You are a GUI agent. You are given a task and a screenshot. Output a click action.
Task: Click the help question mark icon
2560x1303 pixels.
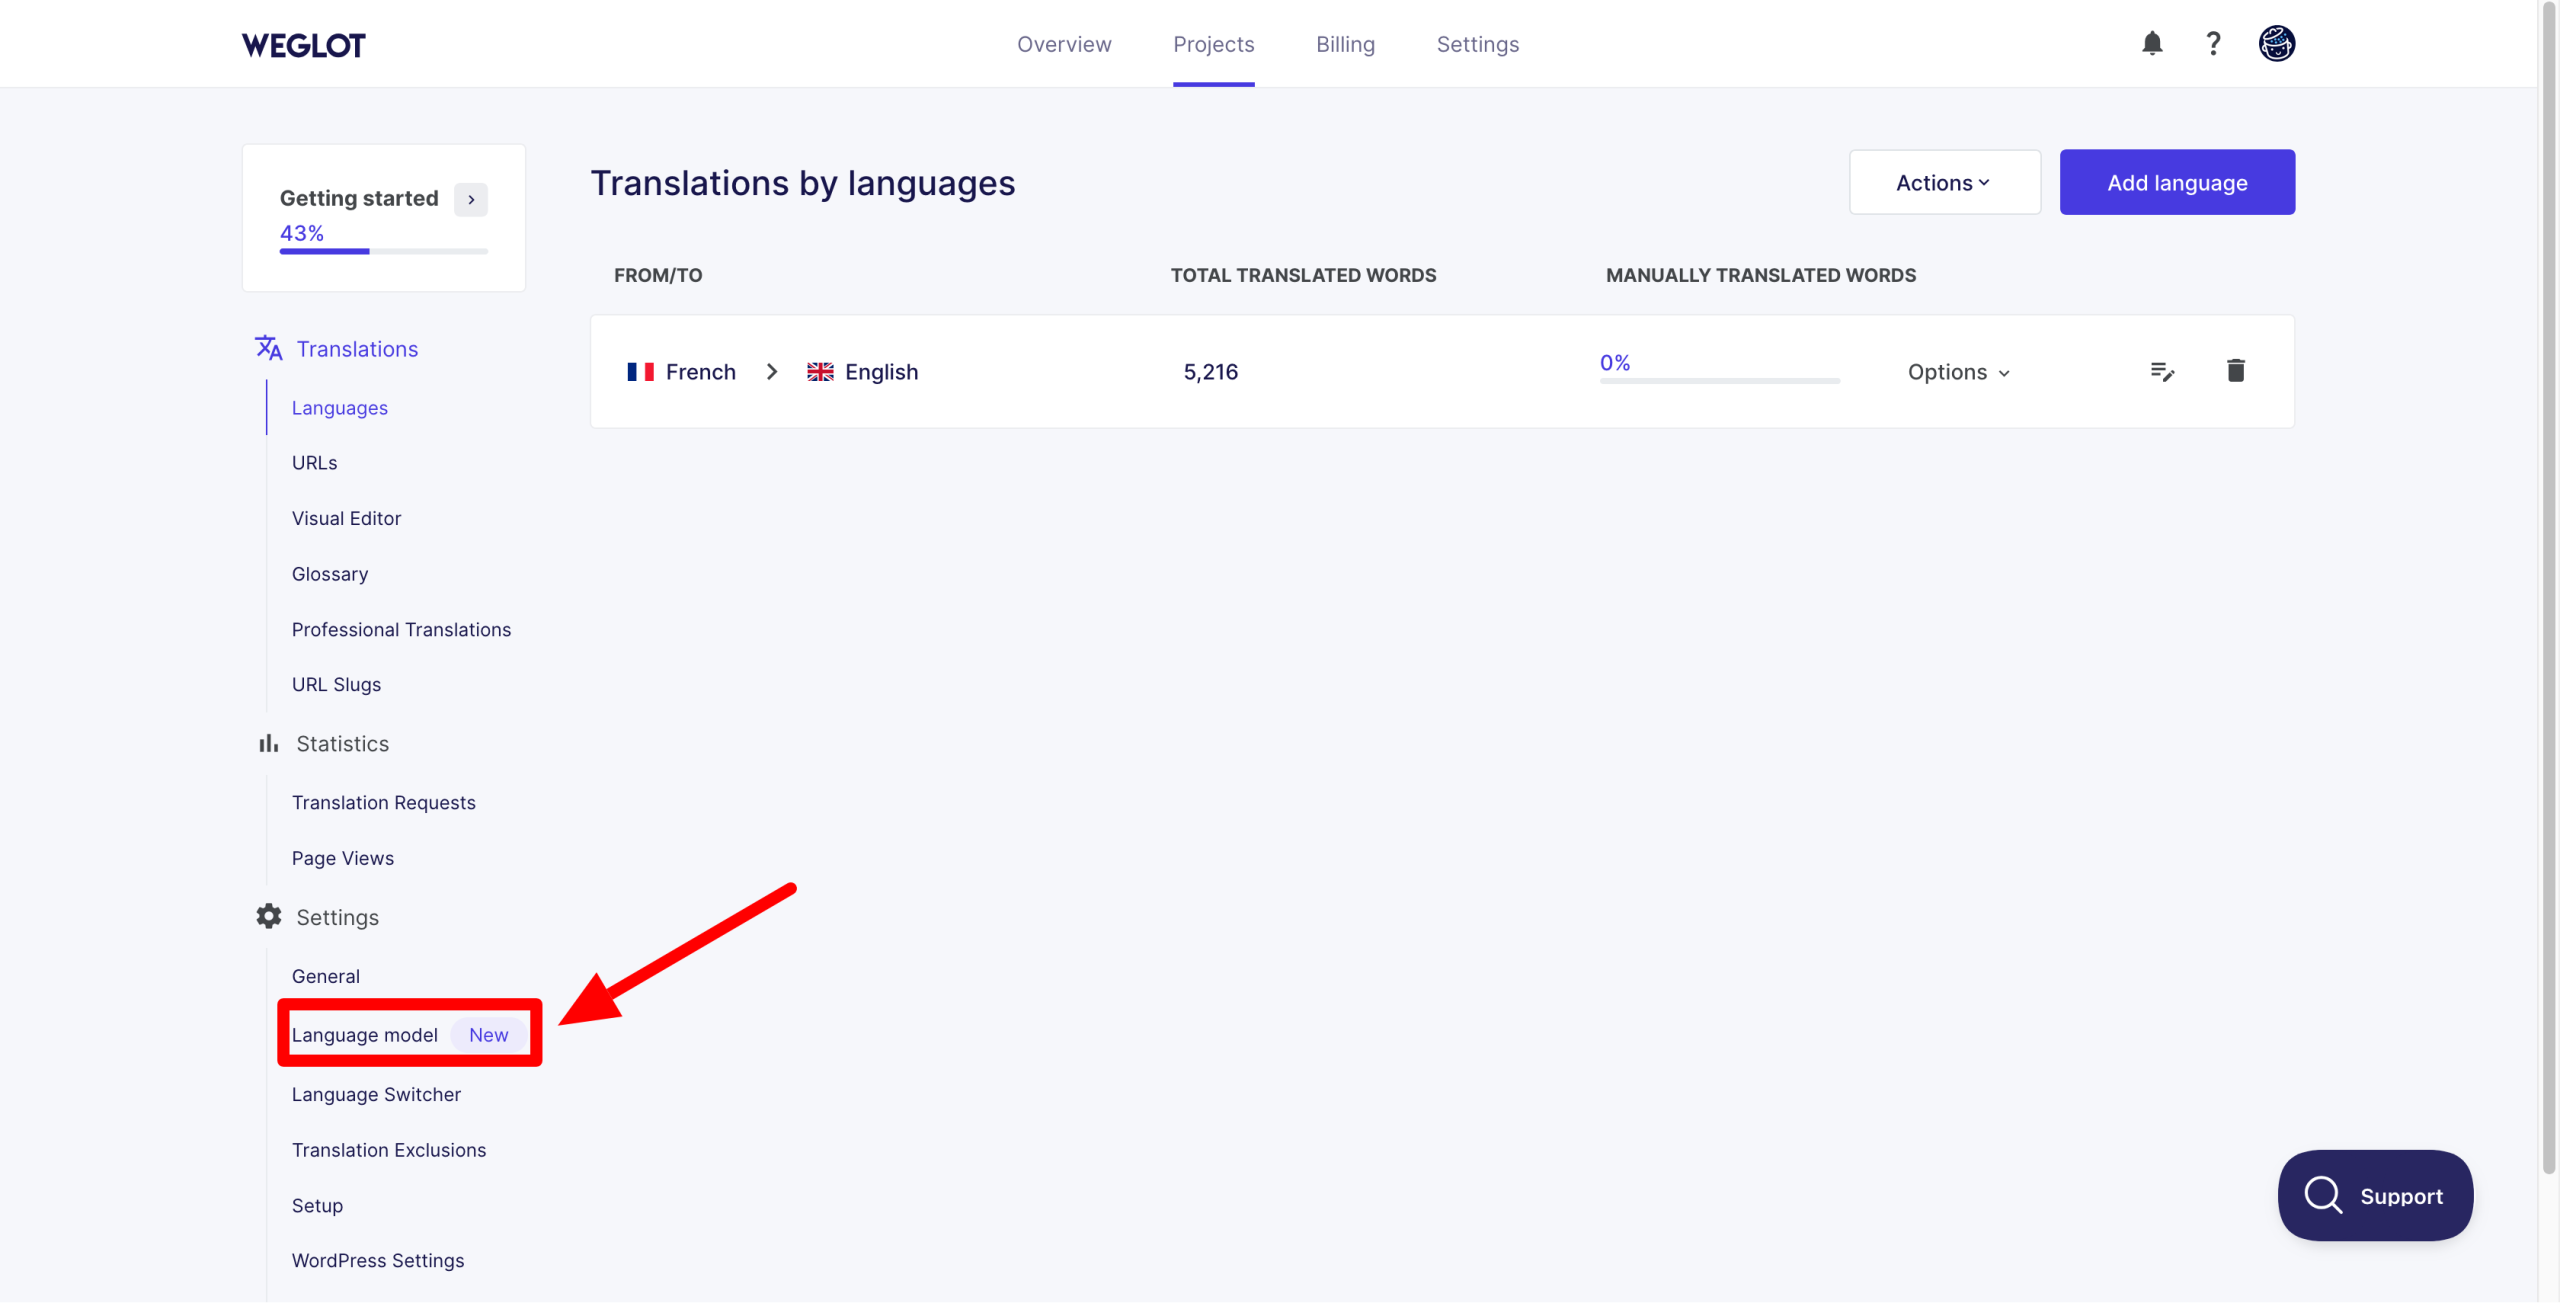[2213, 43]
